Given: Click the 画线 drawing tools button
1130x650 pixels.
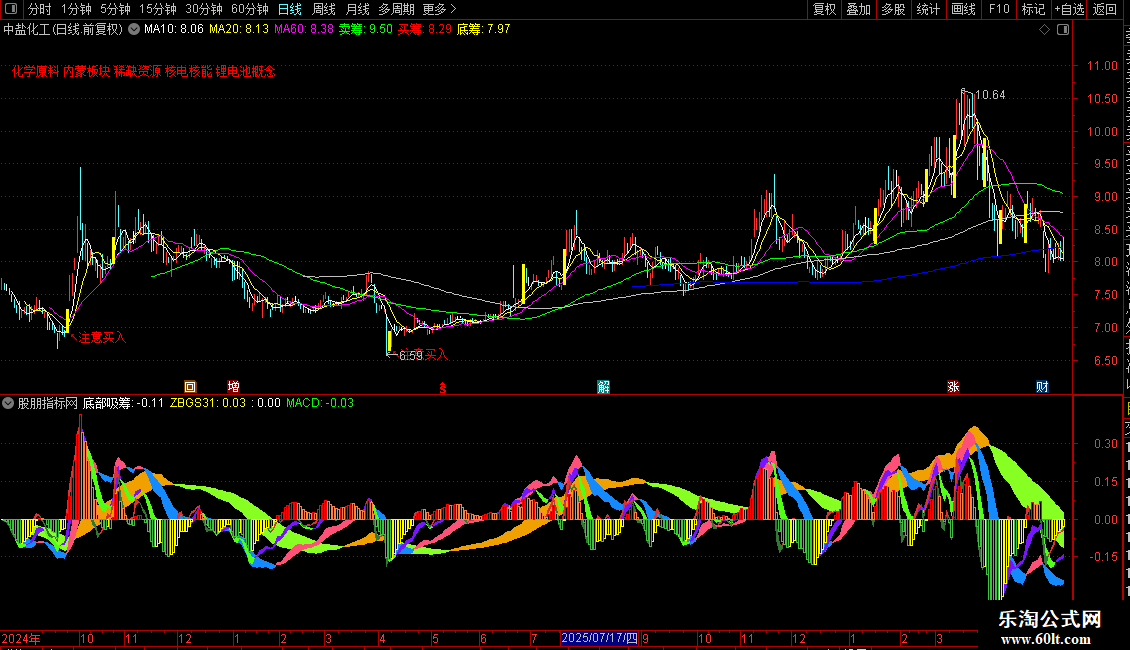Looking at the screenshot, I should pos(964,9).
